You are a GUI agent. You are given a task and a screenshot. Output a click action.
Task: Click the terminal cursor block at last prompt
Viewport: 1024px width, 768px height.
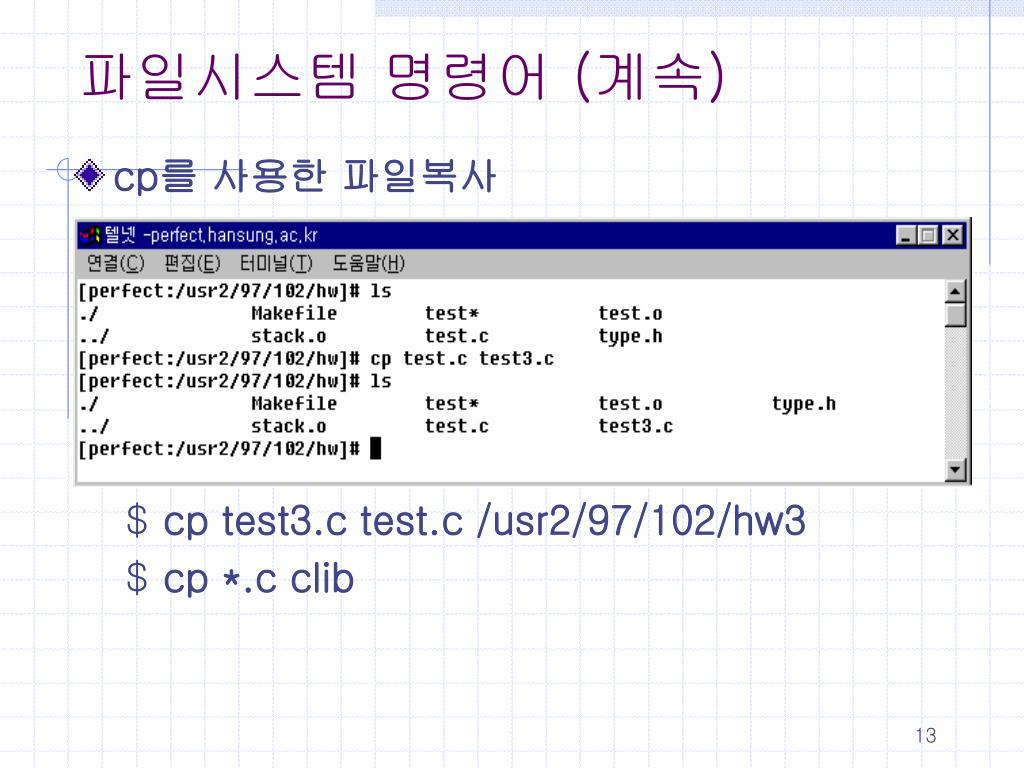376,449
